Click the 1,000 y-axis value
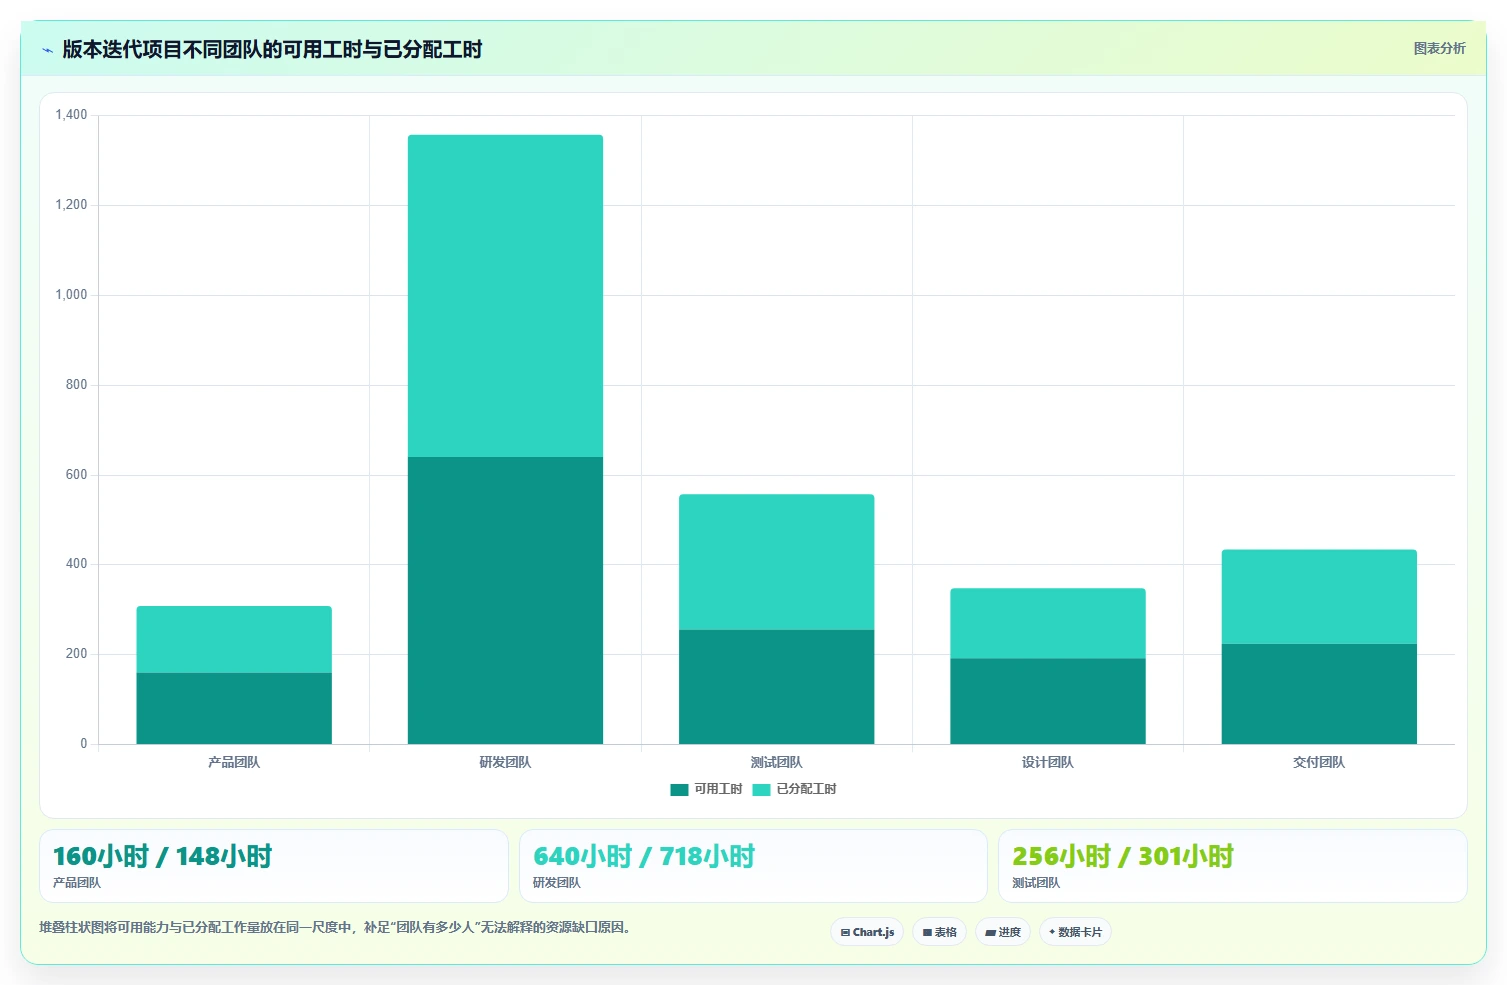Screen dimensions: 1507x985 71,295
